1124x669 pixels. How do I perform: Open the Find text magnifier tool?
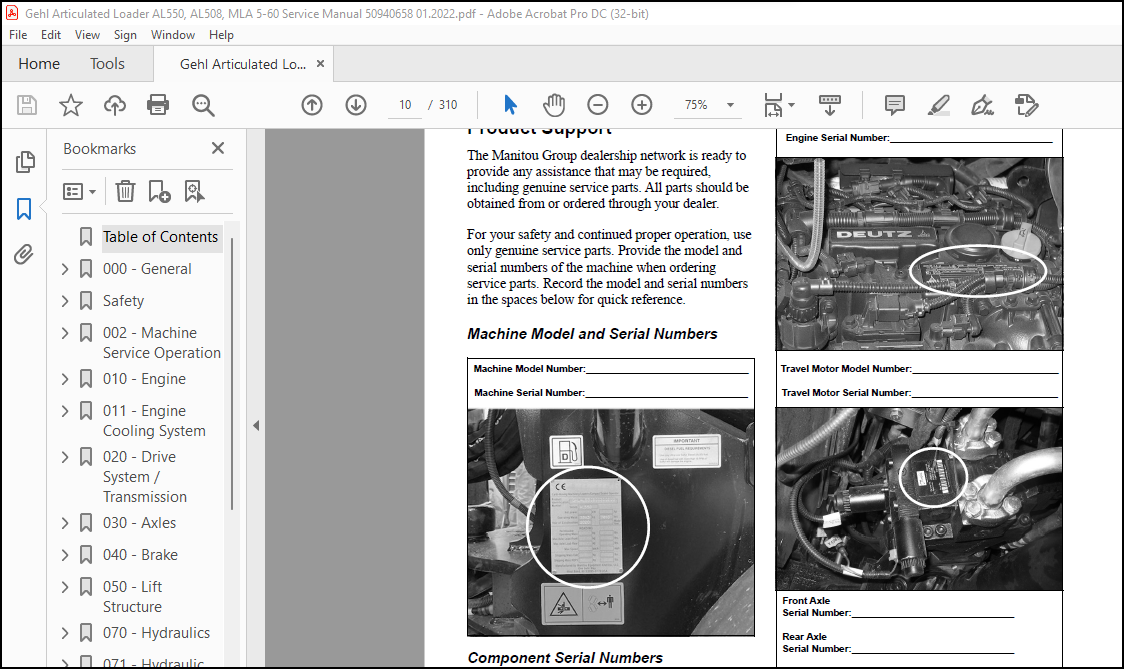click(x=203, y=105)
